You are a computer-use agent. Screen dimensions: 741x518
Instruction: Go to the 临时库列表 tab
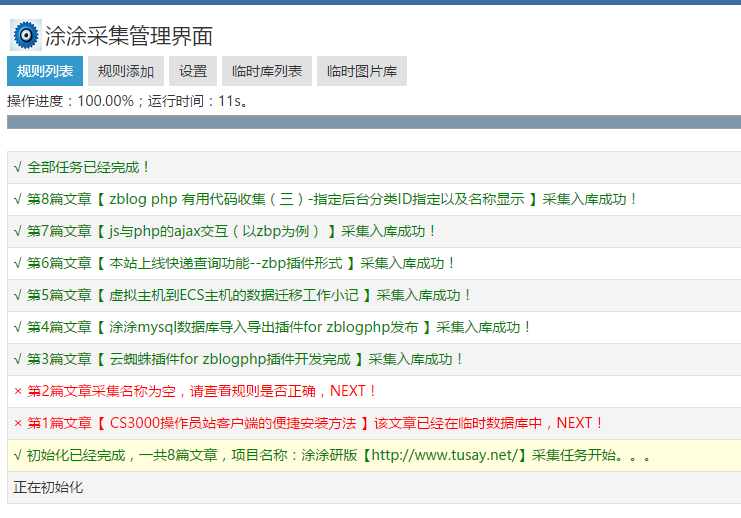click(267, 71)
